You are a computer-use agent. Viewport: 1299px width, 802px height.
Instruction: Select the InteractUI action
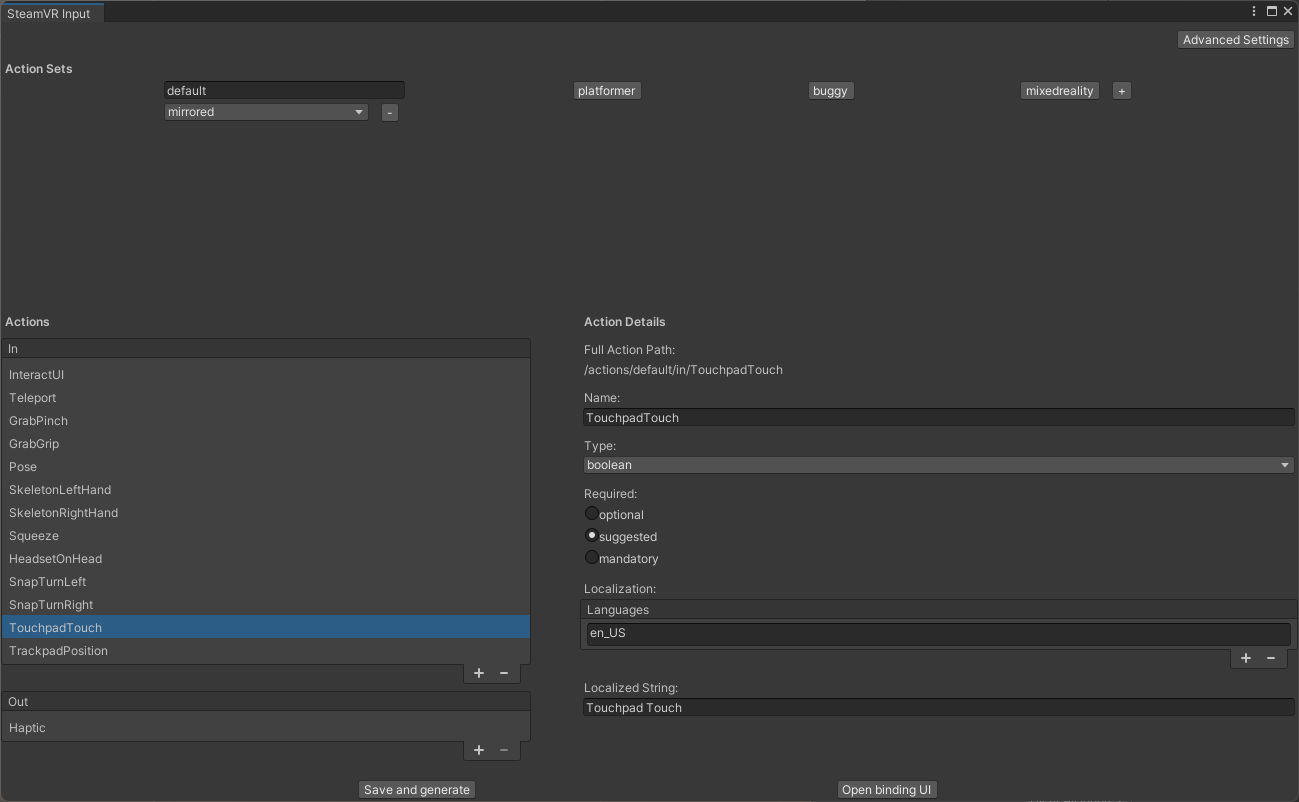[x=266, y=375]
